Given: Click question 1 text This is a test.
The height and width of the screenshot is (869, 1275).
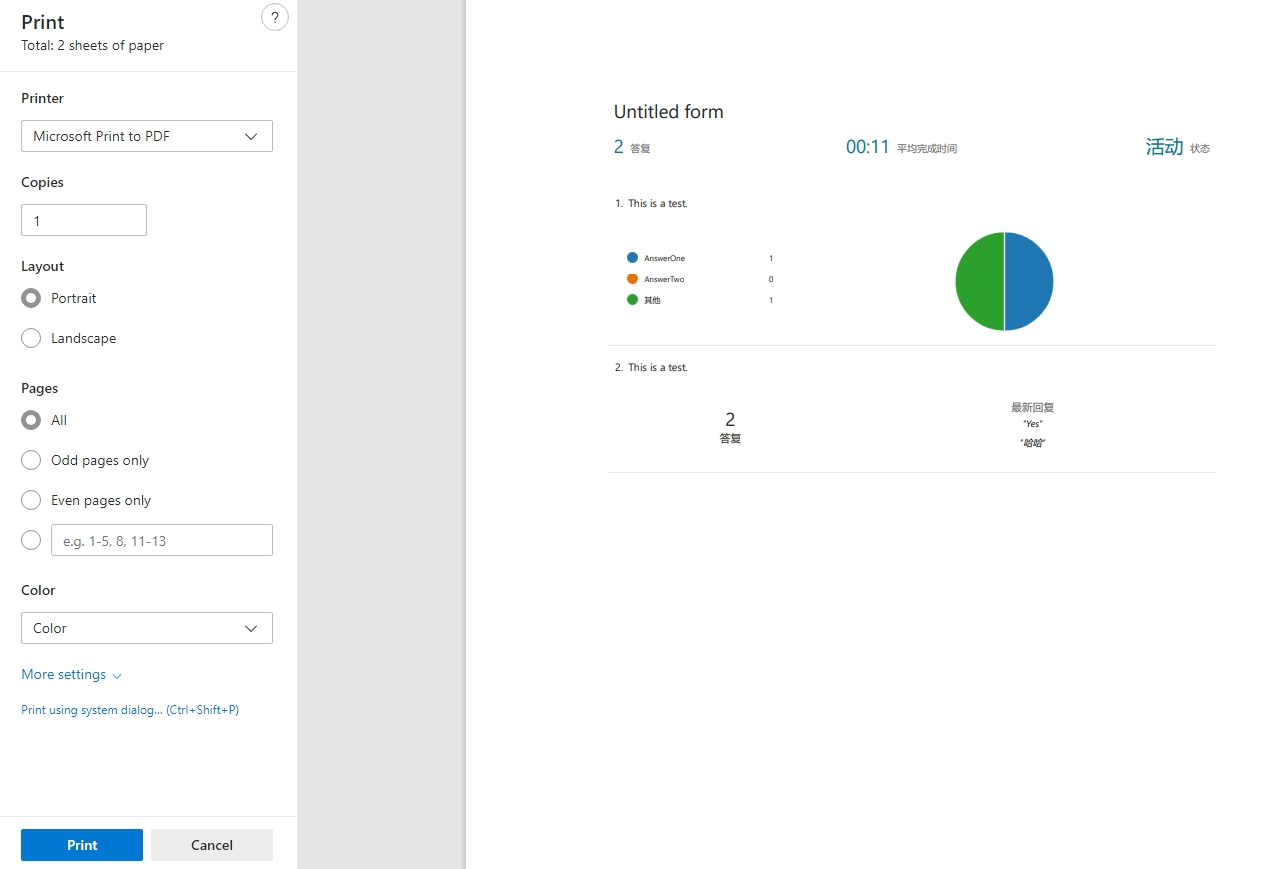Looking at the screenshot, I should coord(658,203).
